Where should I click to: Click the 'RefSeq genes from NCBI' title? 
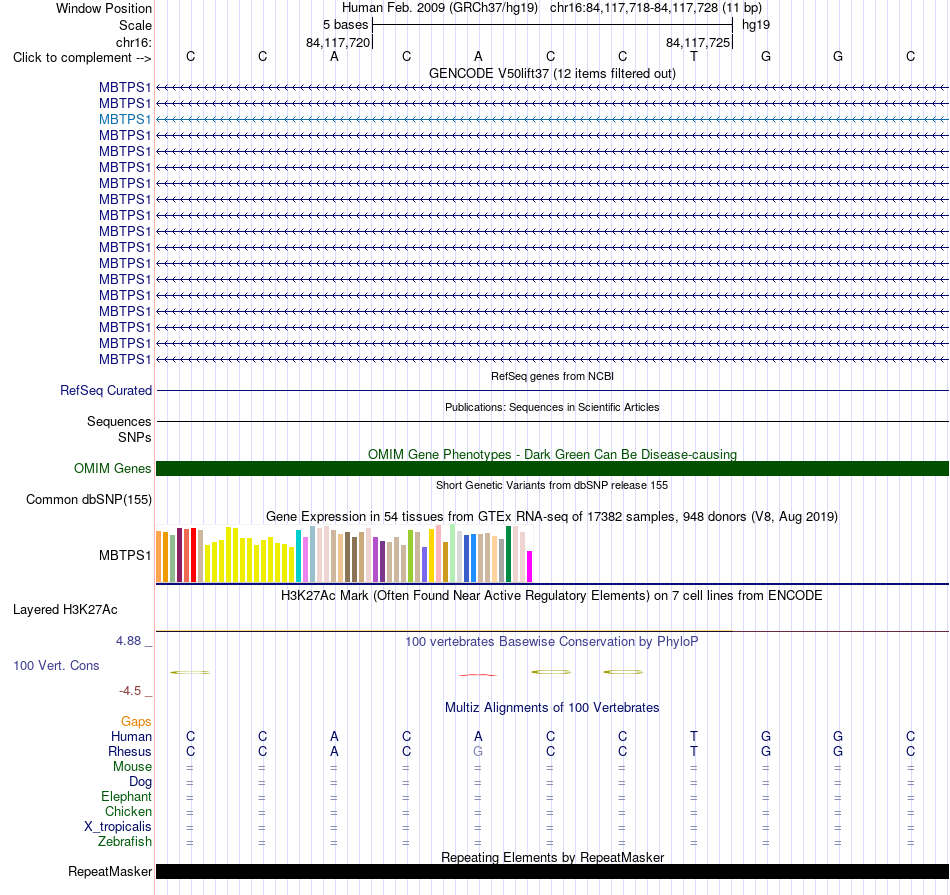coord(552,376)
